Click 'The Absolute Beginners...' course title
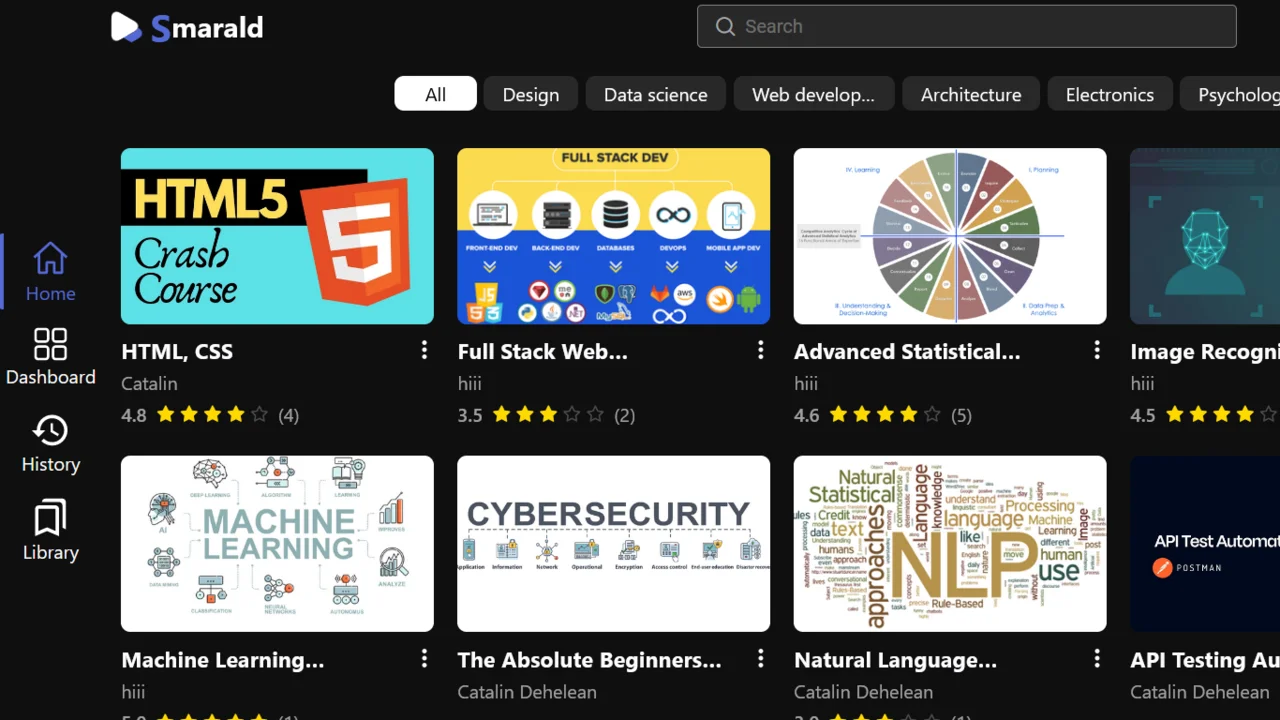Screen dimensions: 1280x720 (x=589, y=660)
